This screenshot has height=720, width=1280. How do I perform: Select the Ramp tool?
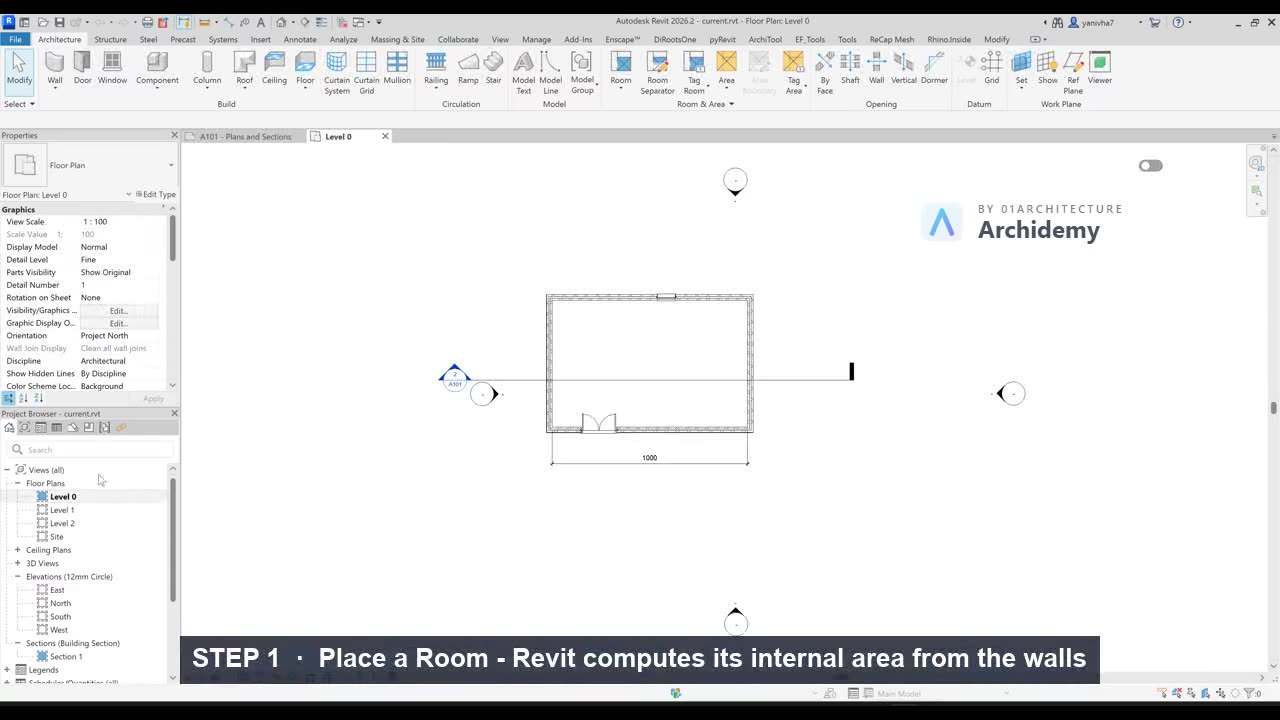[468, 68]
